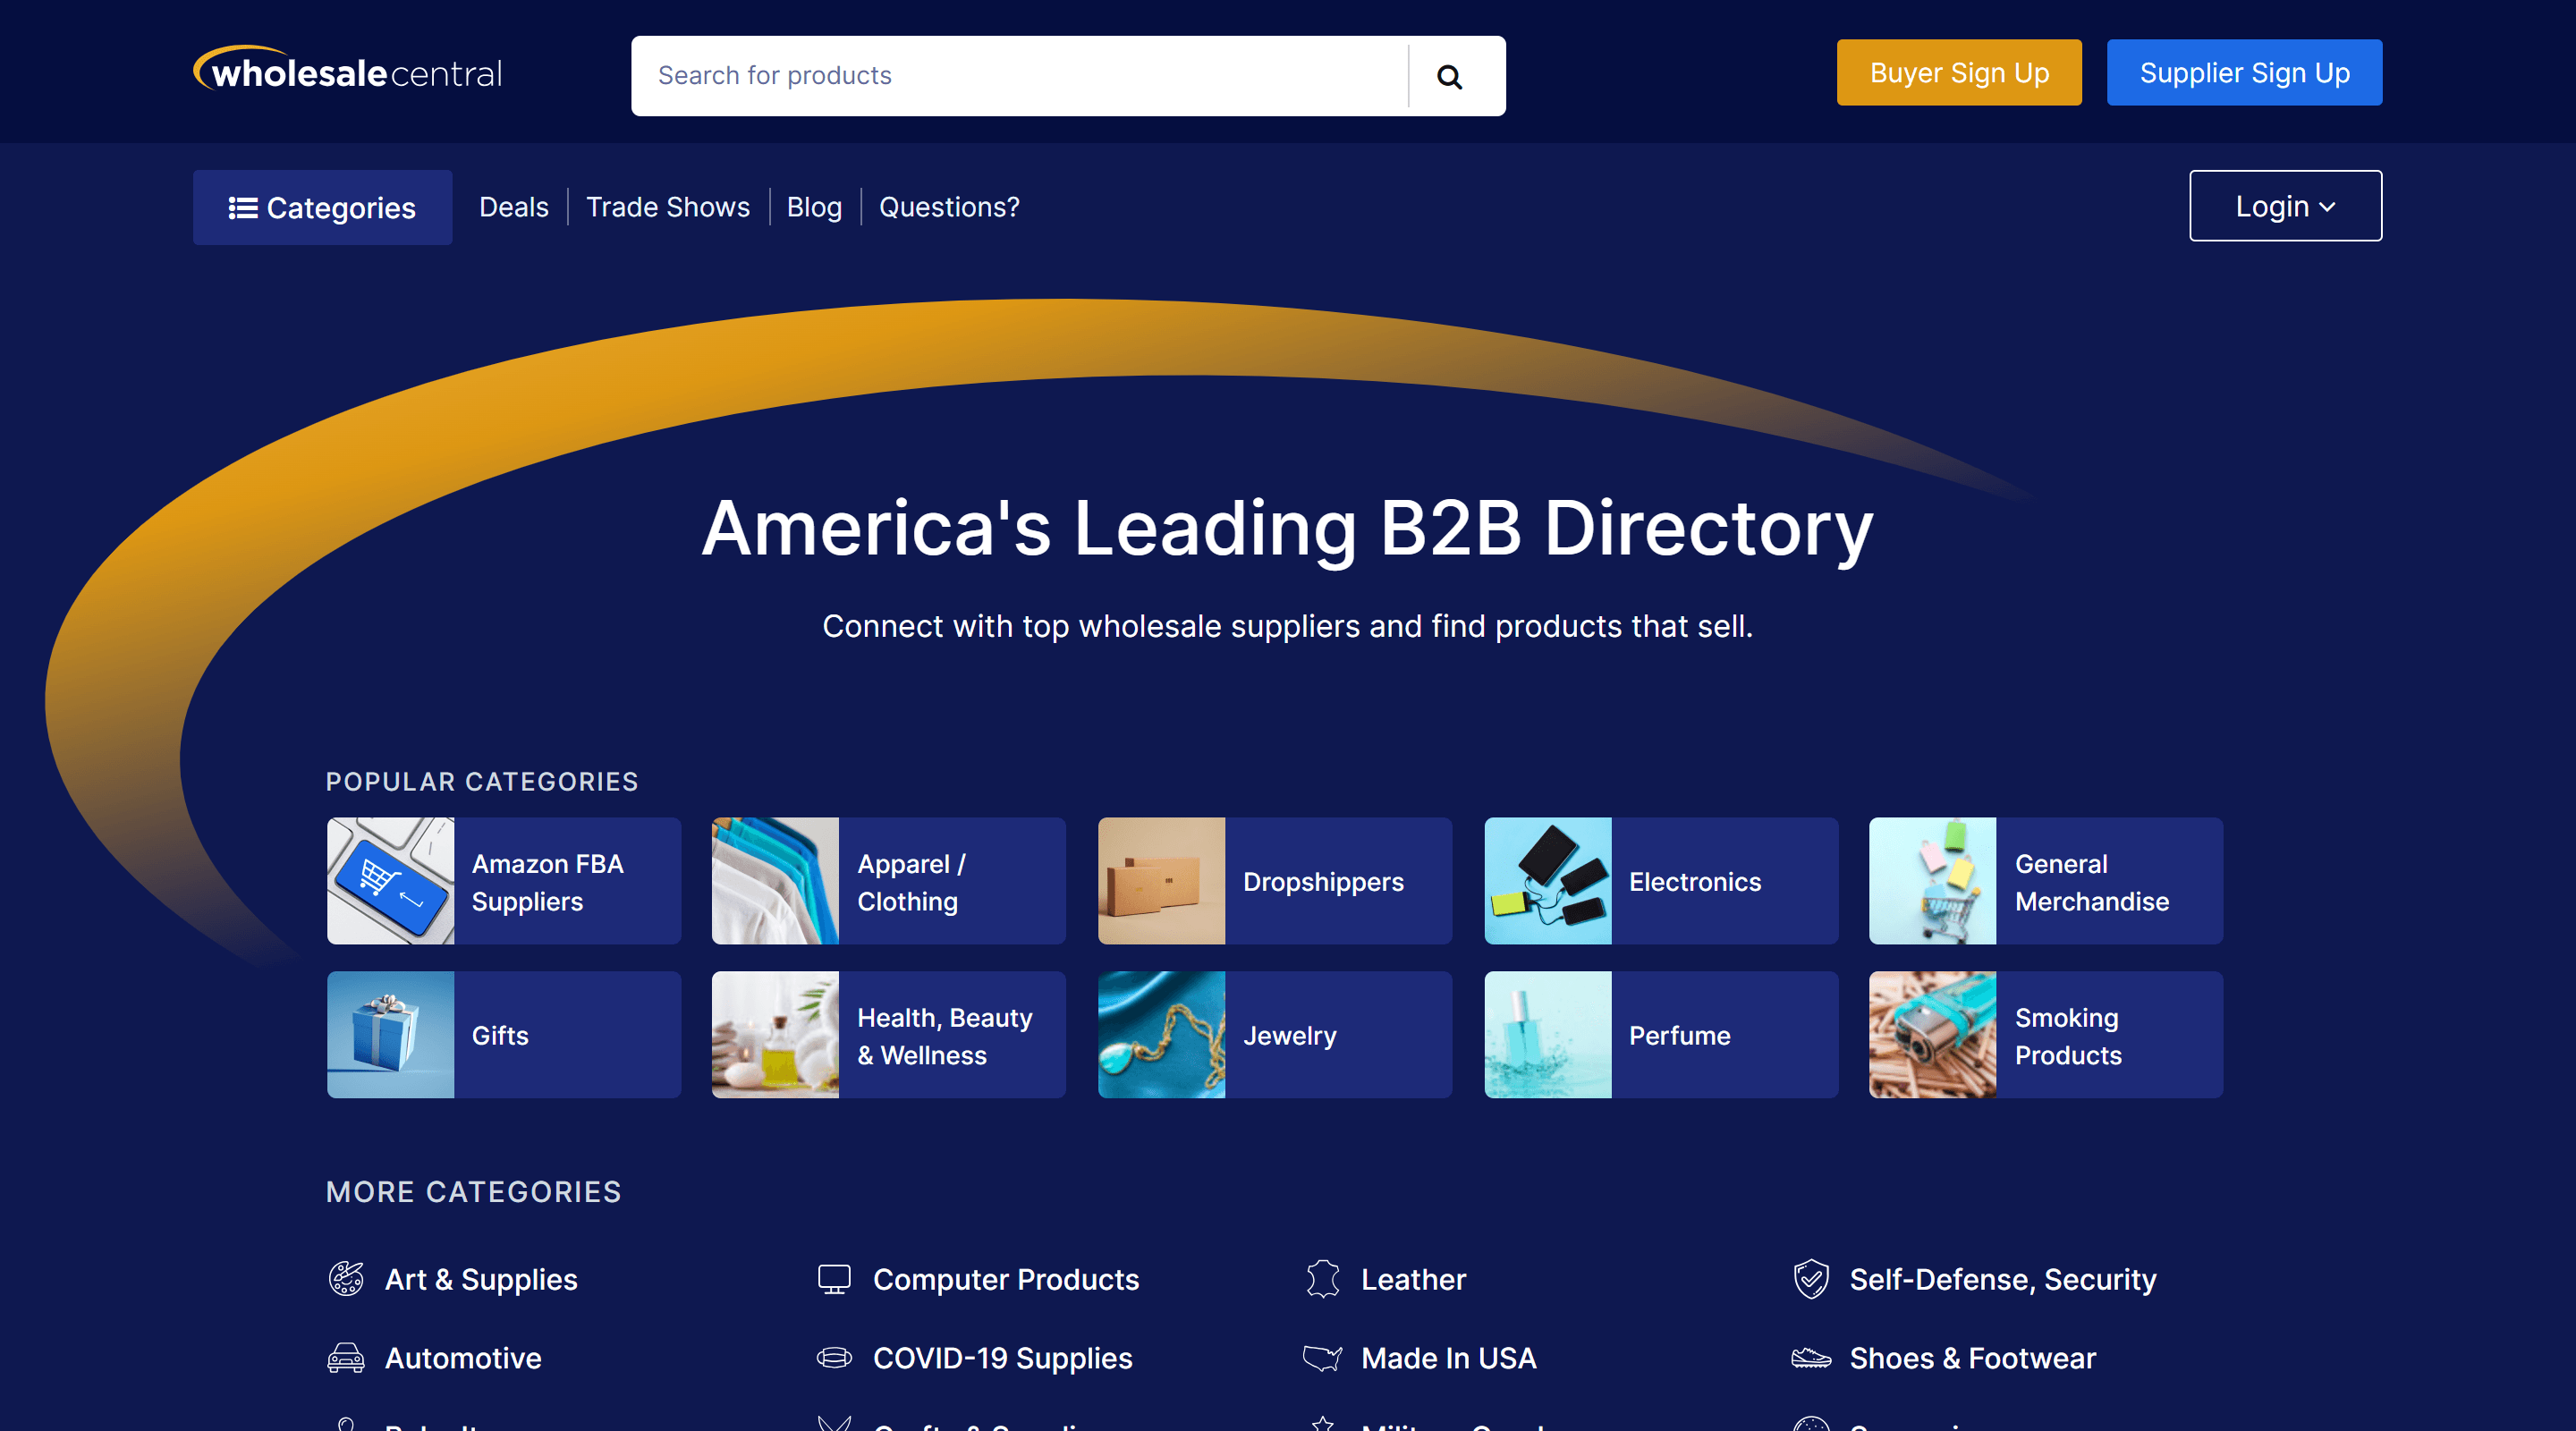Click the Shoes & Footwear sneaker icon
2576x1431 pixels.
1810,1357
